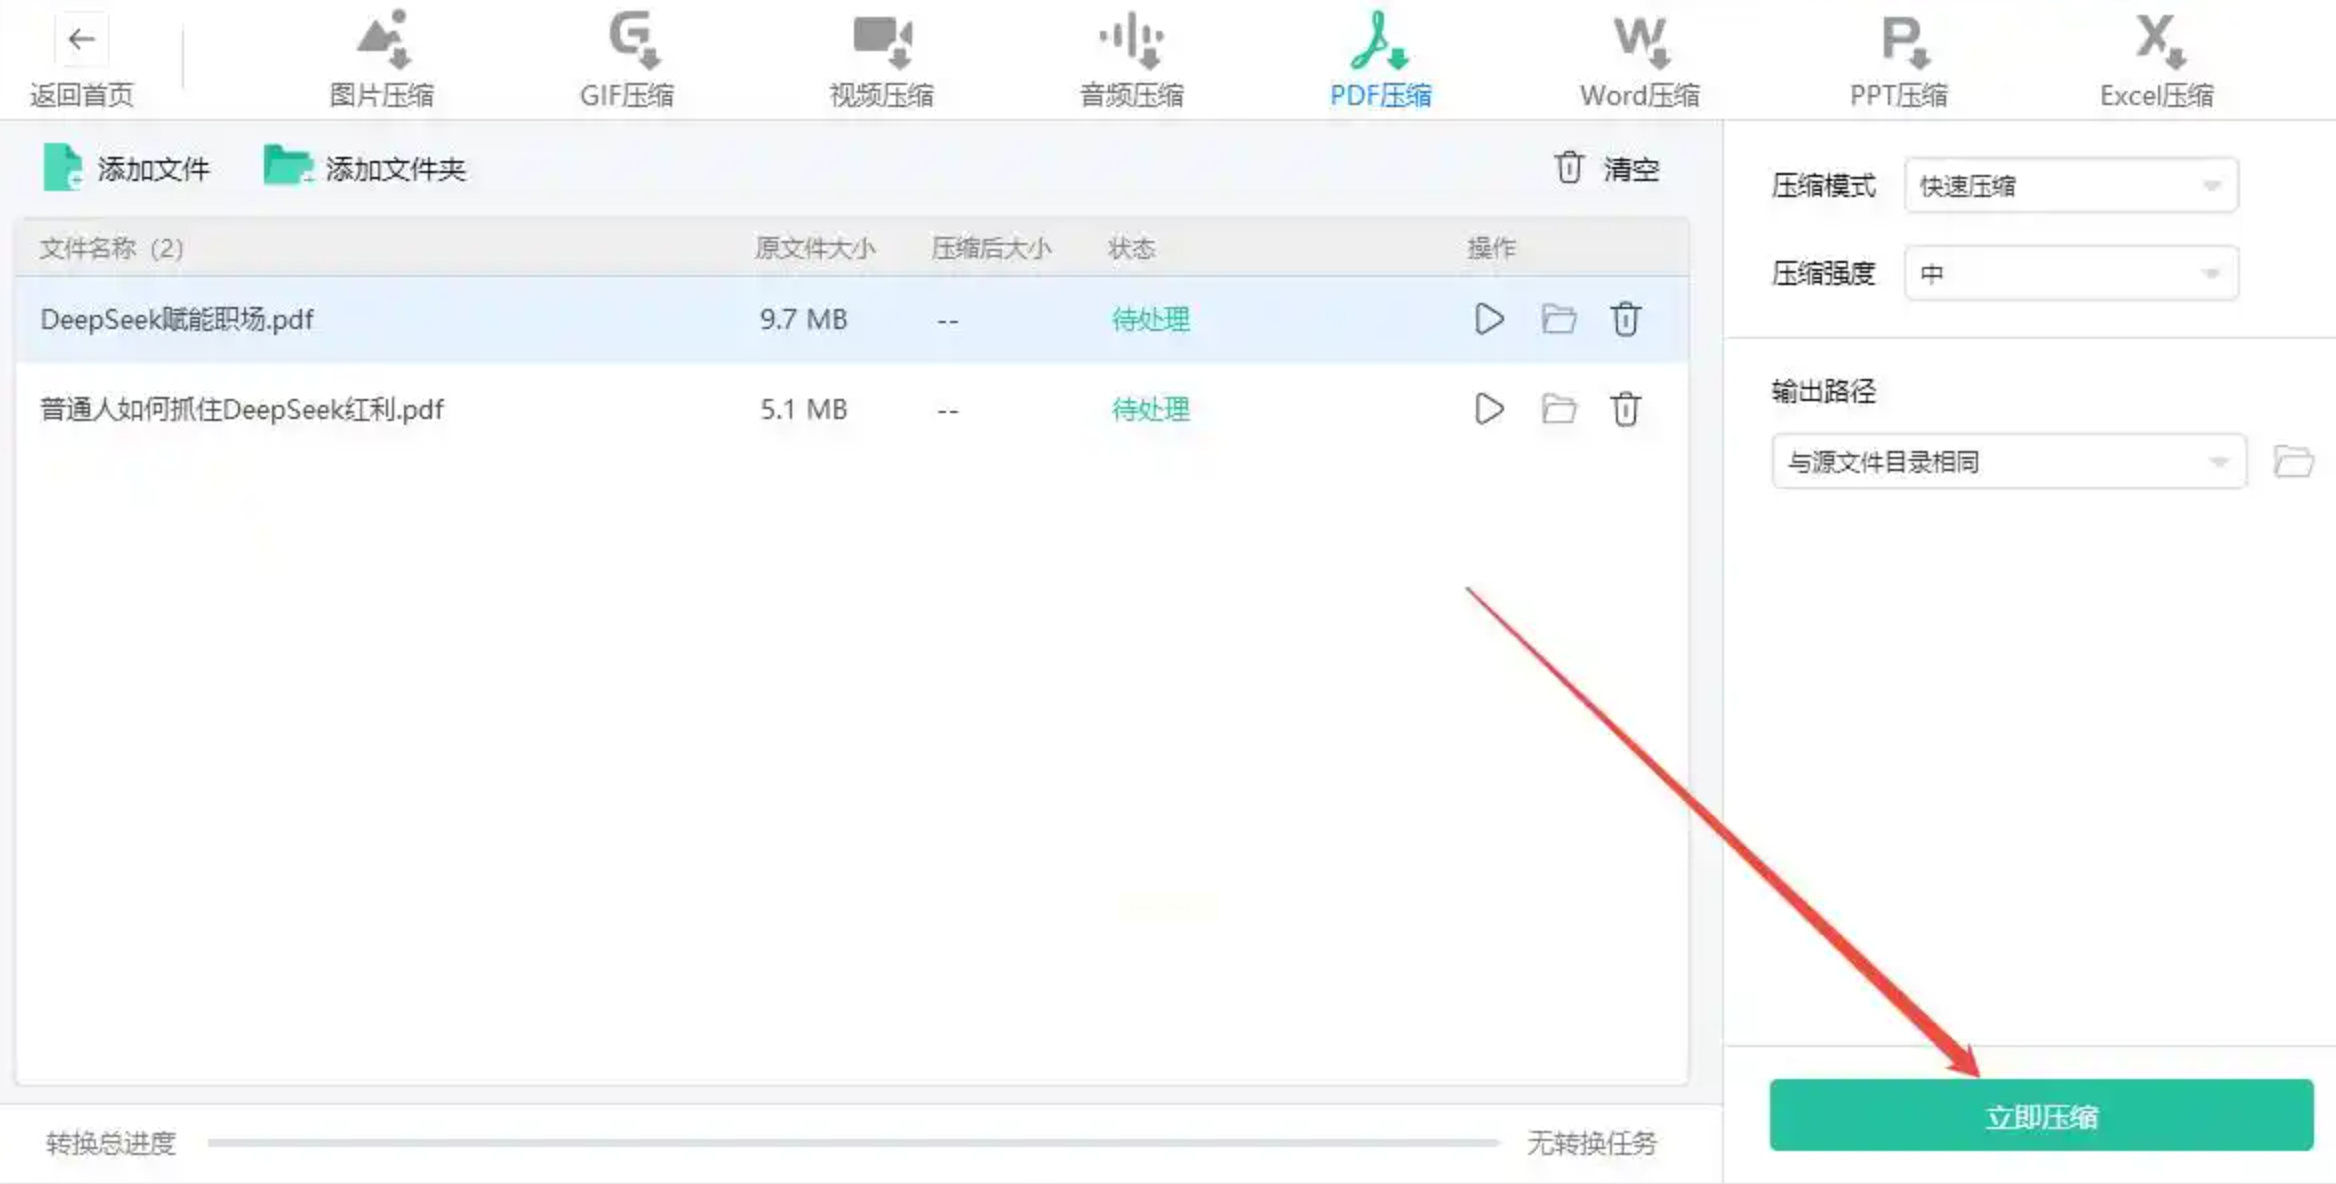Expand the compression mode dropdown
This screenshot has height=1184, width=2336.
pos(2070,186)
